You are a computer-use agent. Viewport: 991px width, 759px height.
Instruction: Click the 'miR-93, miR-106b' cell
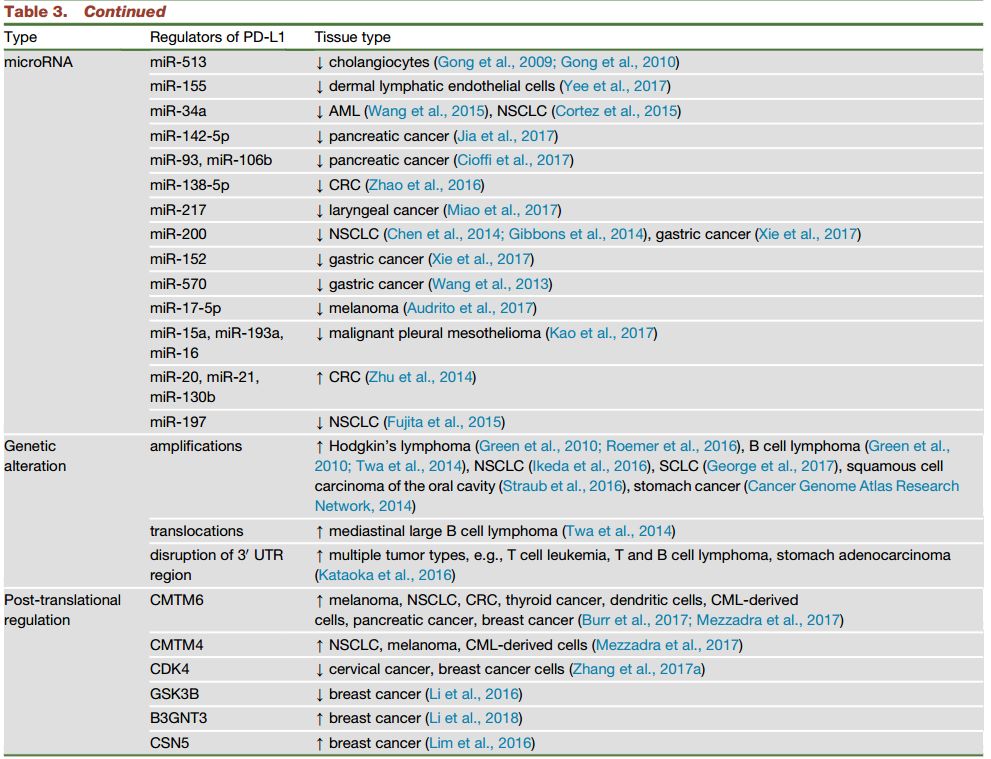(211, 161)
